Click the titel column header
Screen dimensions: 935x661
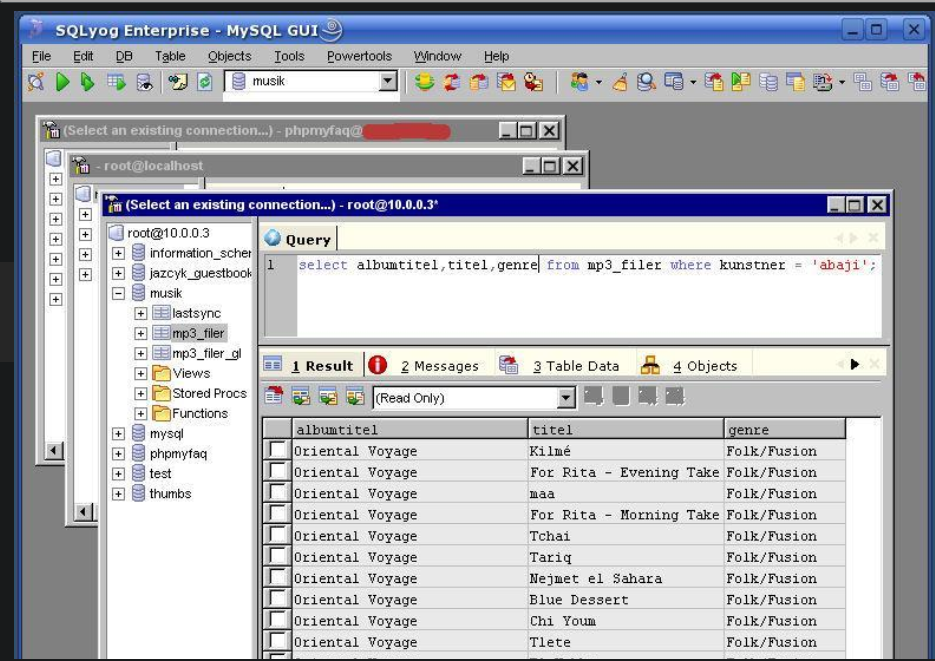click(x=626, y=429)
